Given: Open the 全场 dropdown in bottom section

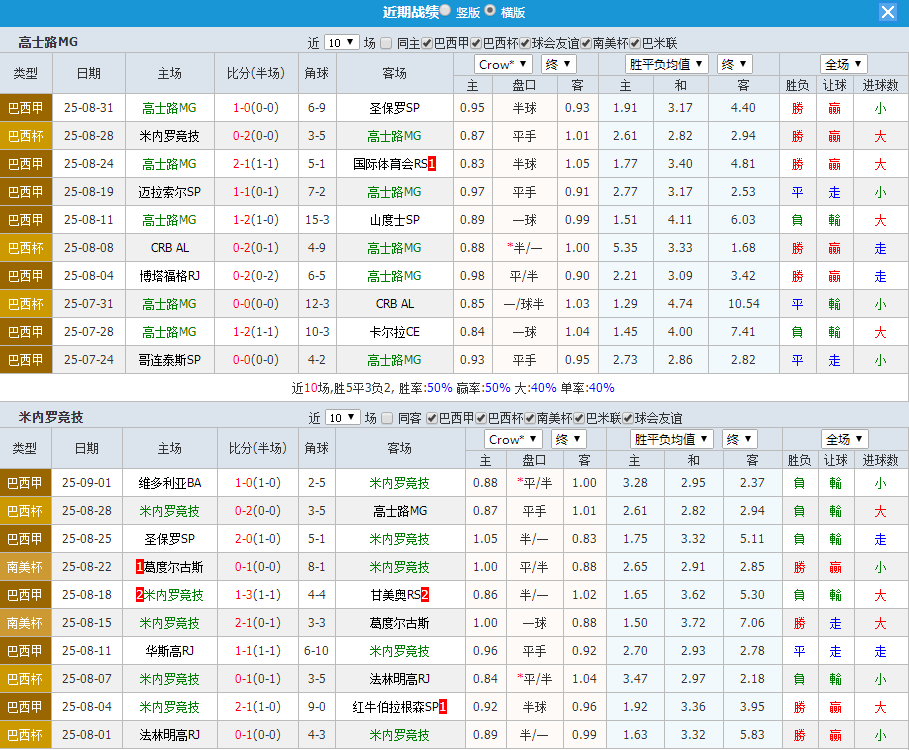Looking at the screenshot, I should [844, 438].
